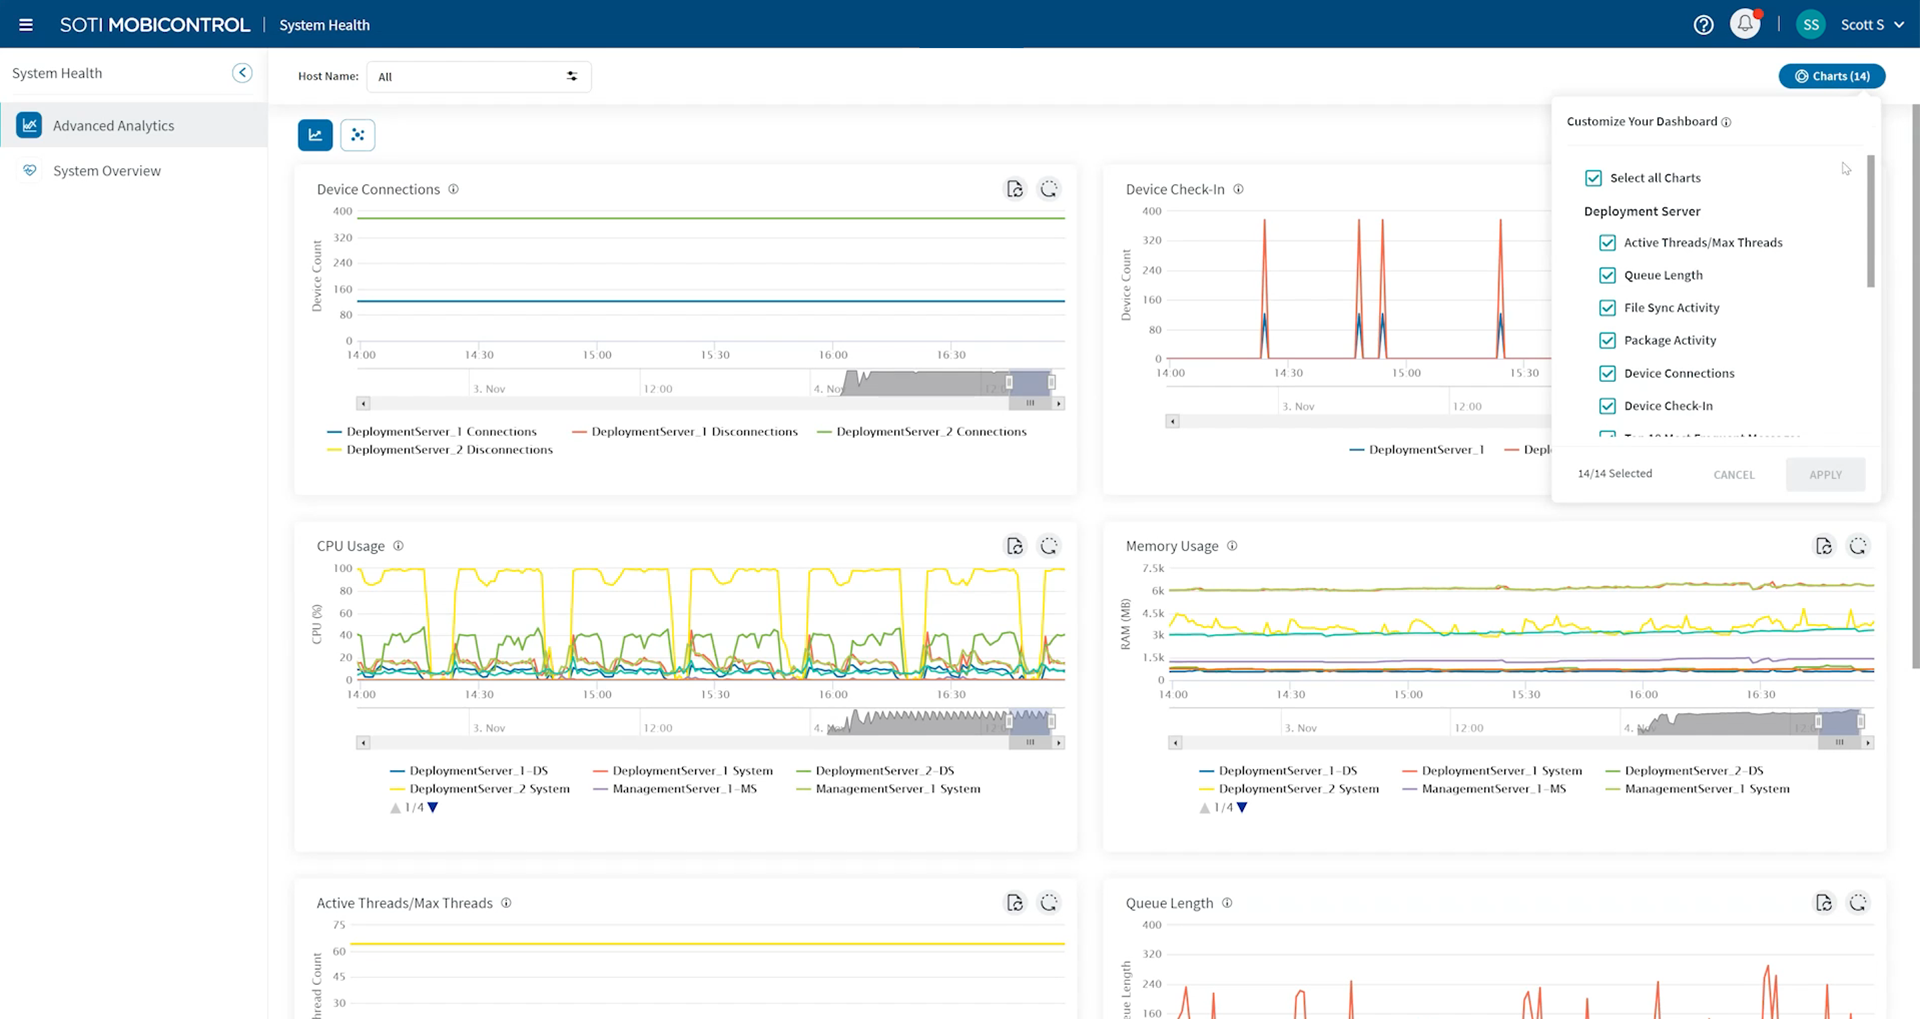Image resolution: width=1920 pixels, height=1019 pixels.
Task: Open the notifications bell
Action: tap(1745, 24)
